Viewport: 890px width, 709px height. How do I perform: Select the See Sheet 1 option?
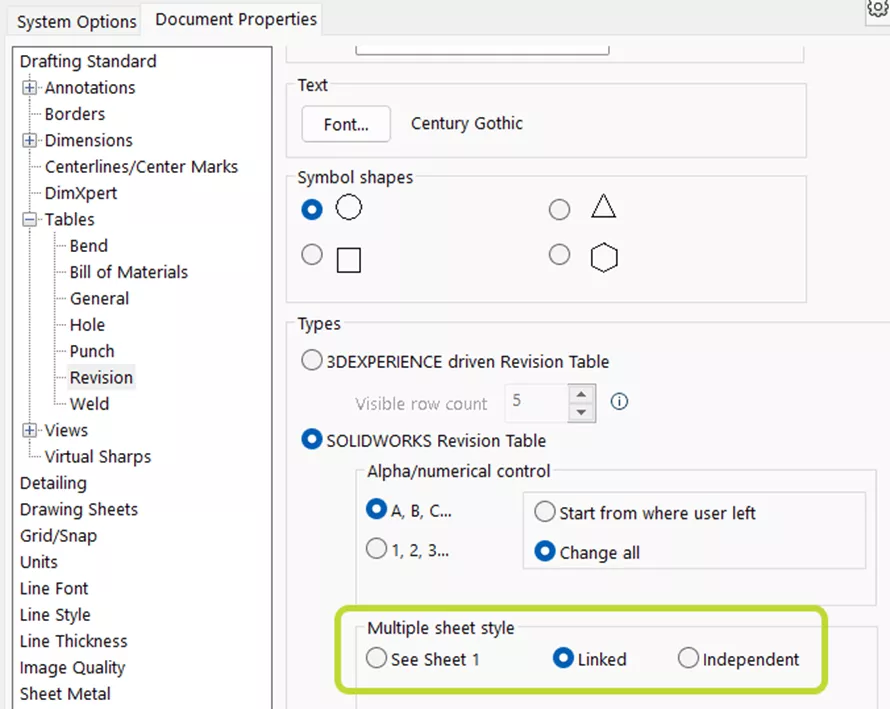376,658
